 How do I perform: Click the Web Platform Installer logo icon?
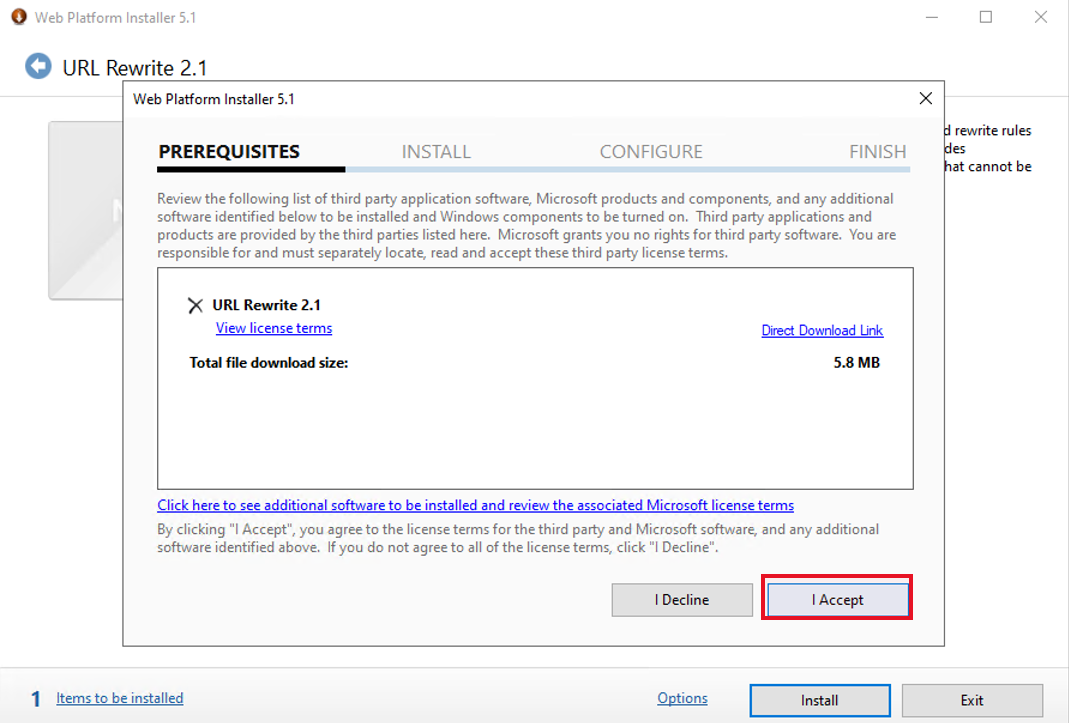[x=18, y=17]
